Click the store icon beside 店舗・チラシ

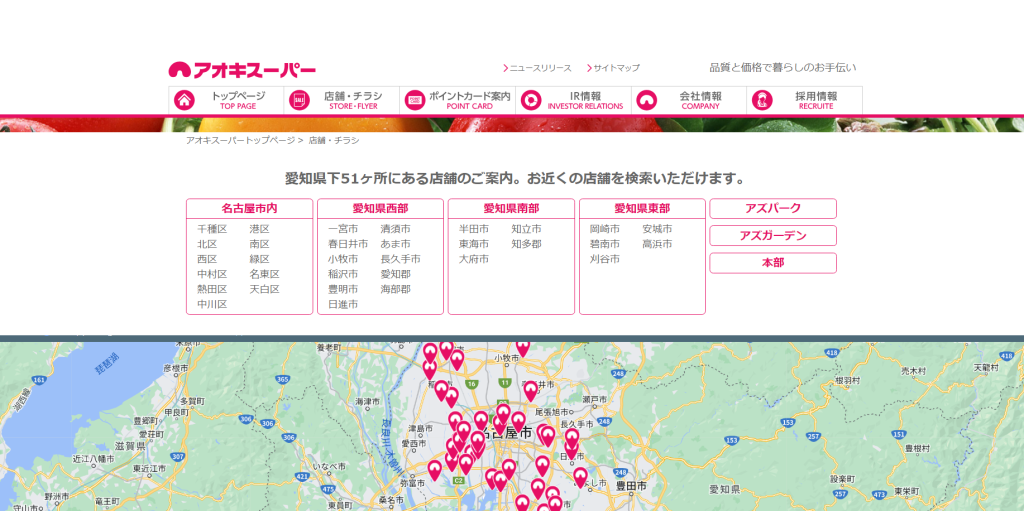tap(299, 100)
